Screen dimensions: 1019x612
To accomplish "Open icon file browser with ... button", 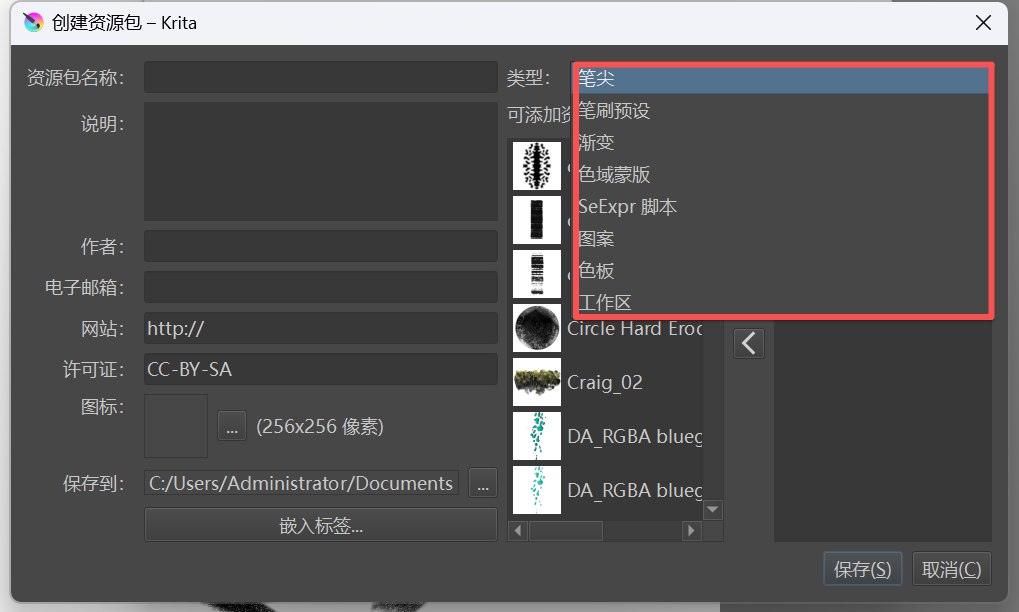I will 231,426.
